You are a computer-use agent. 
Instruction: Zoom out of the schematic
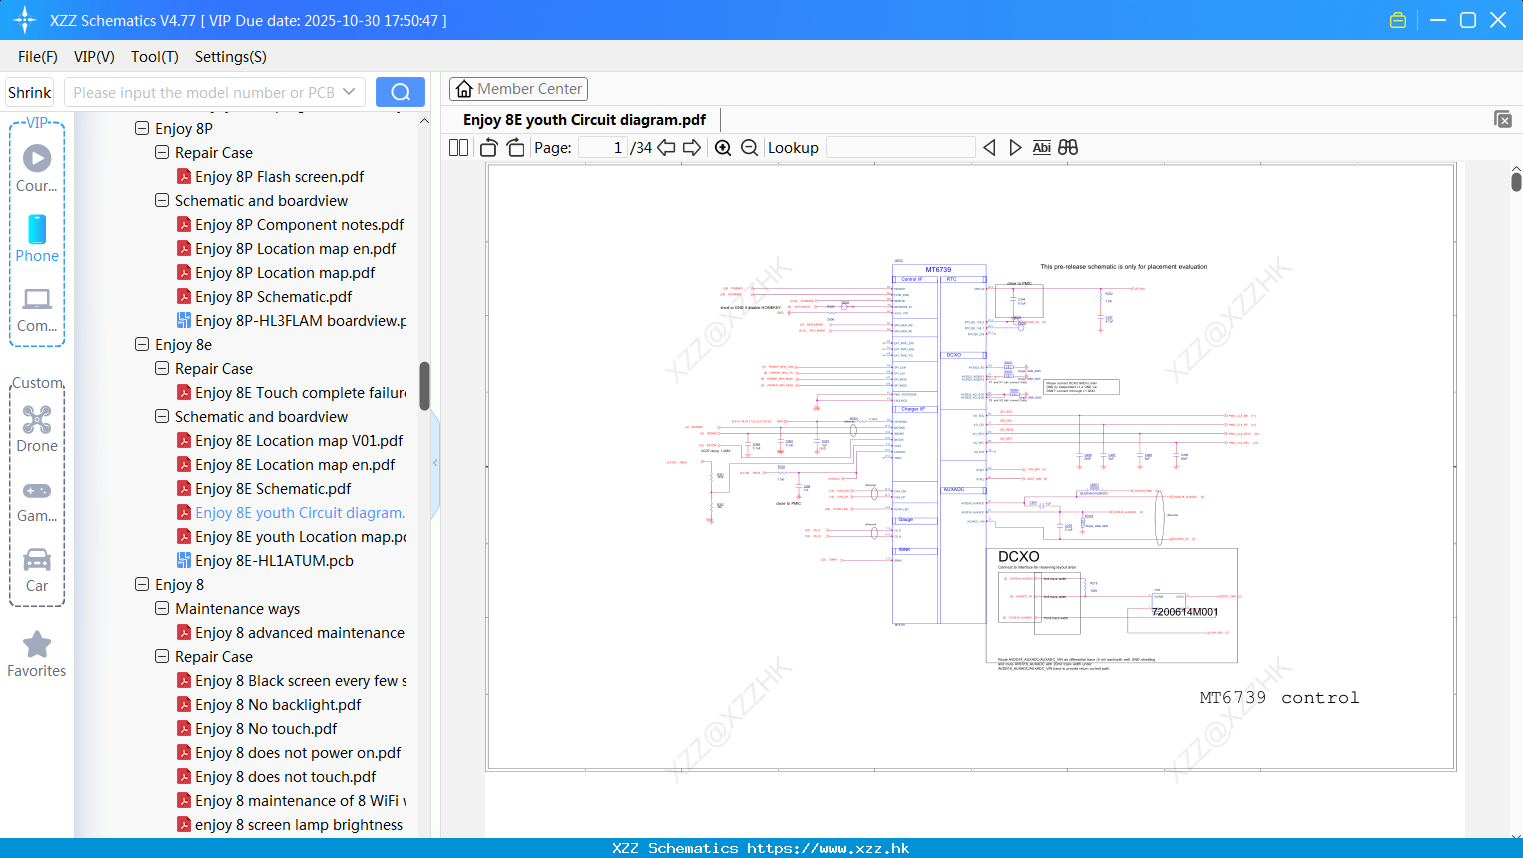pos(749,147)
